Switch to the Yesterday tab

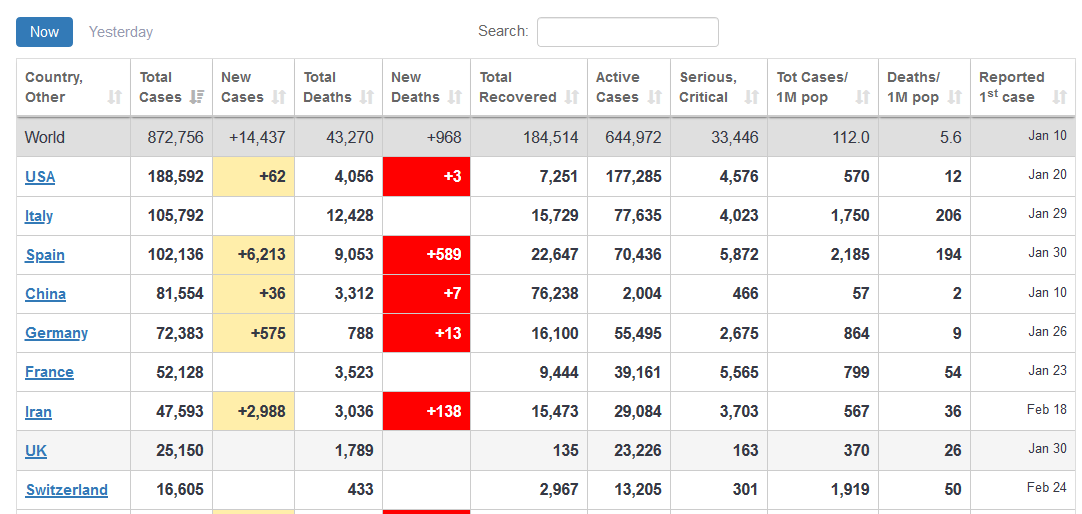pyautogui.click(x=121, y=32)
